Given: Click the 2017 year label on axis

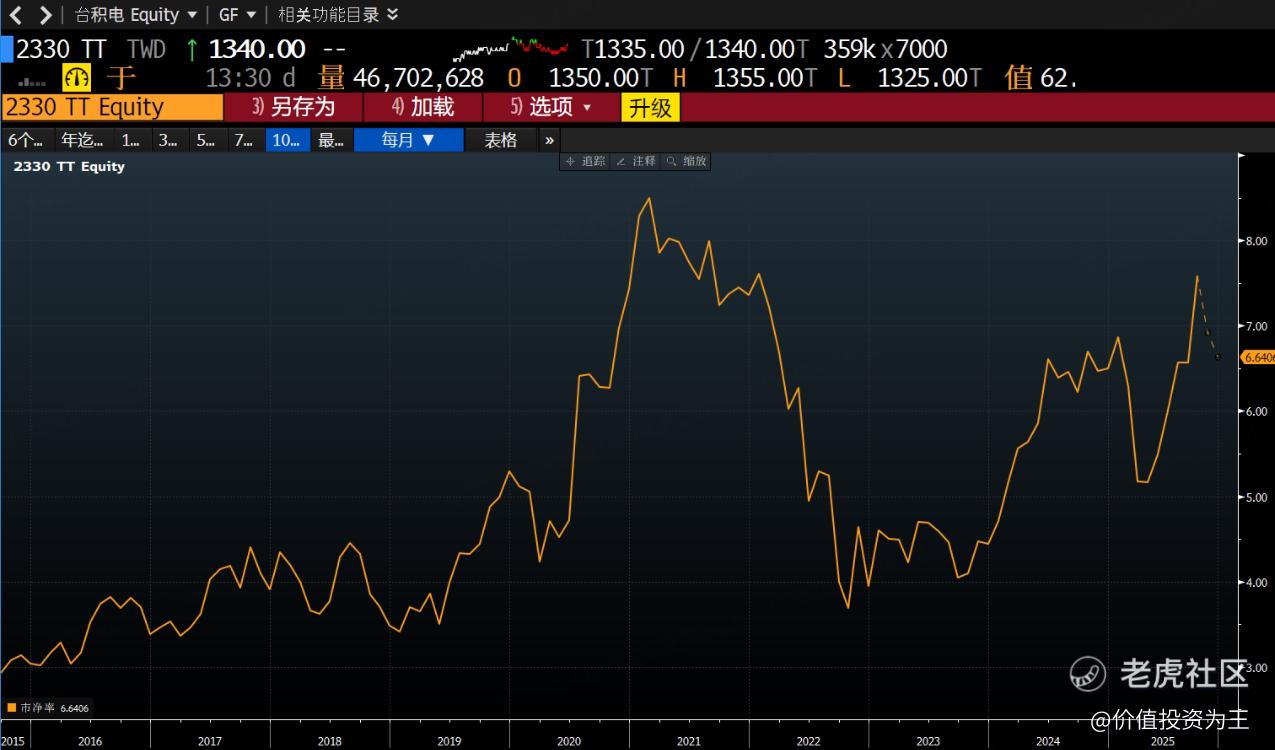Looking at the screenshot, I should [x=209, y=741].
